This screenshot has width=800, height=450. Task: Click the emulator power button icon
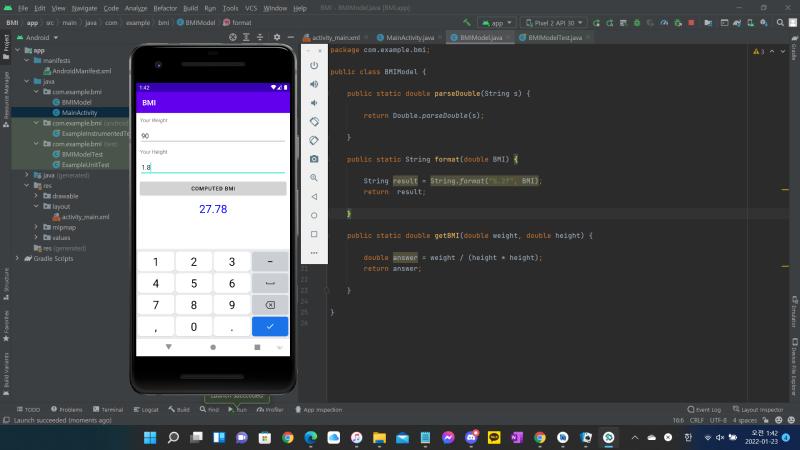[314, 65]
